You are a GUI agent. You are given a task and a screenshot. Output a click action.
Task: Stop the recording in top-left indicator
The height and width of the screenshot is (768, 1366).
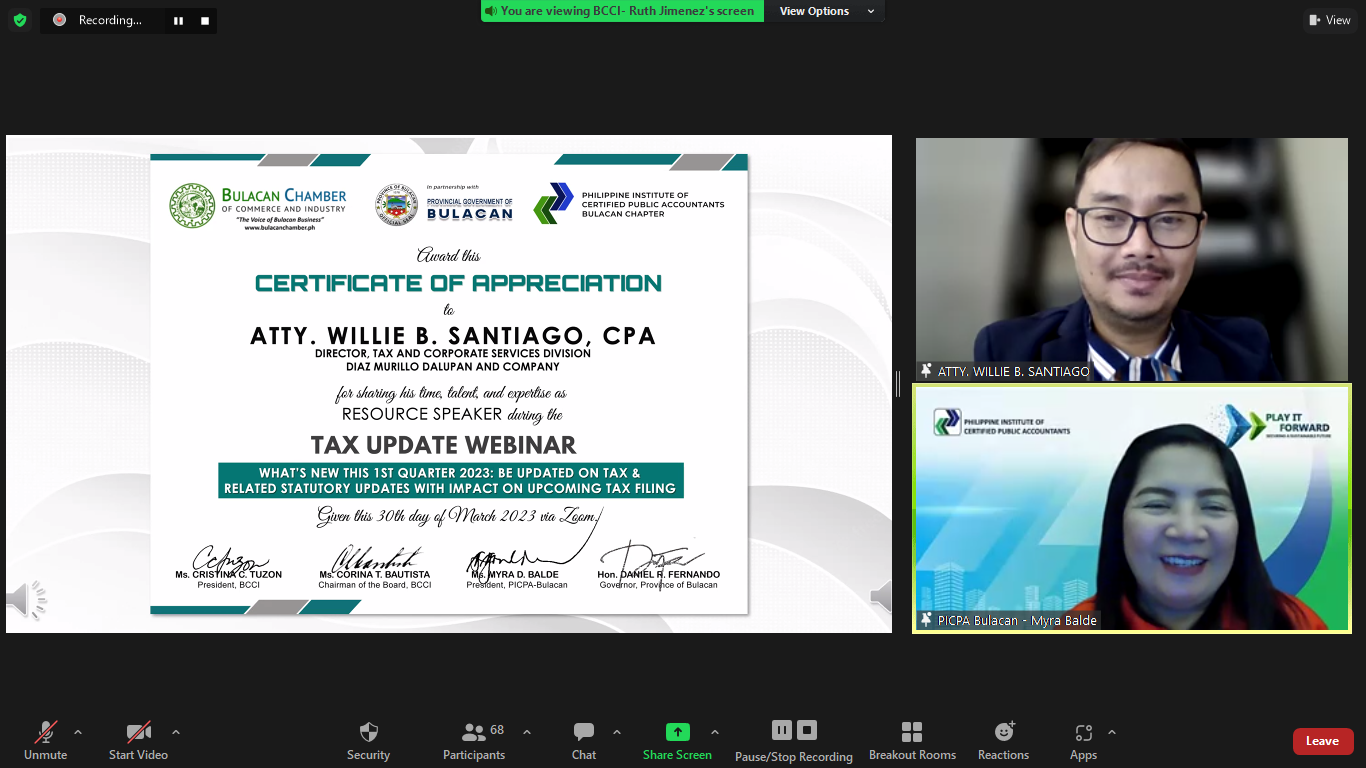click(205, 20)
